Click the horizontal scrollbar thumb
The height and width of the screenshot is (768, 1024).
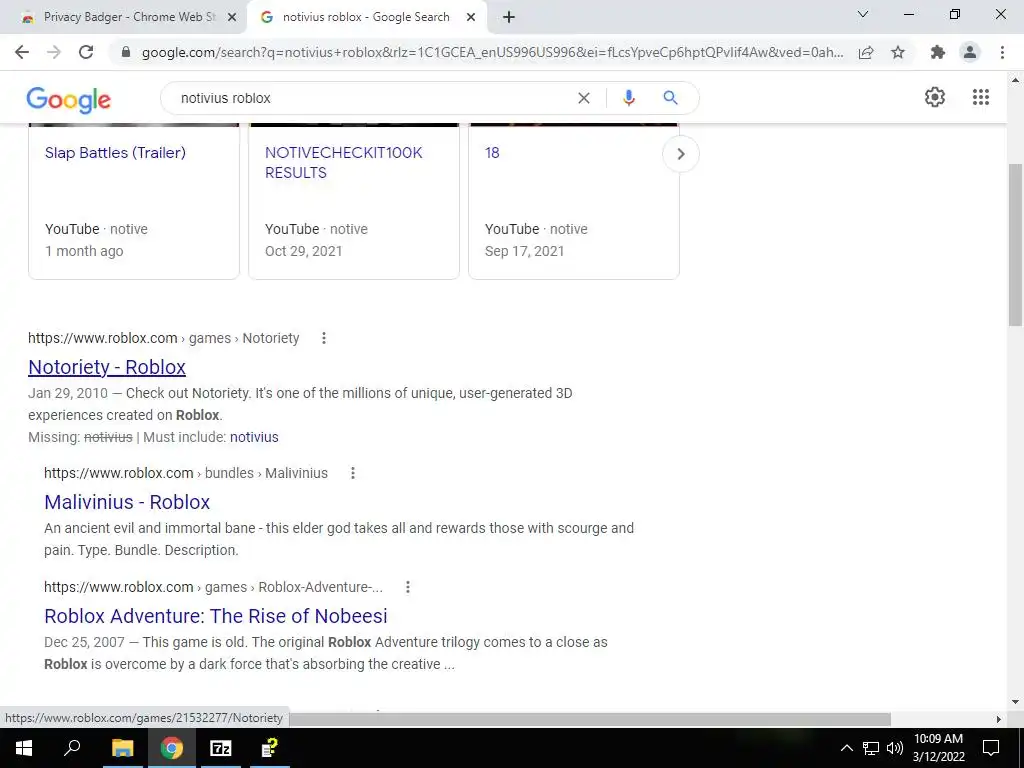coord(590,719)
